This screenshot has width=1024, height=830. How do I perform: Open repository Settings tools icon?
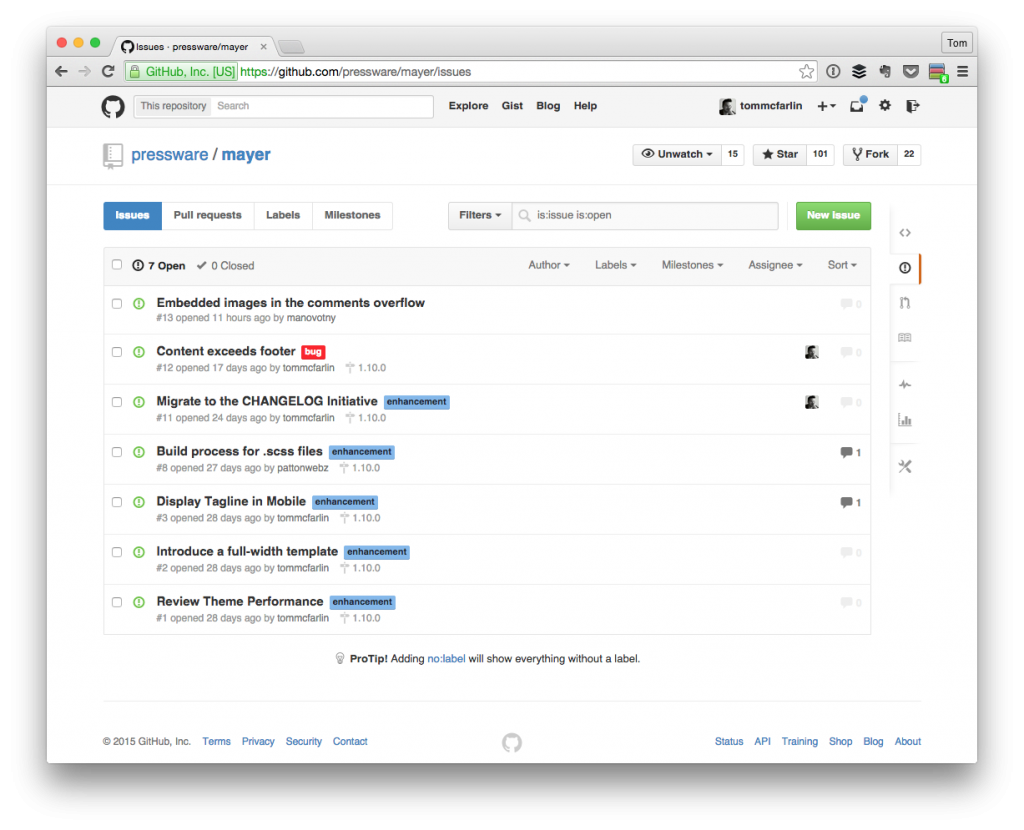[x=904, y=466]
